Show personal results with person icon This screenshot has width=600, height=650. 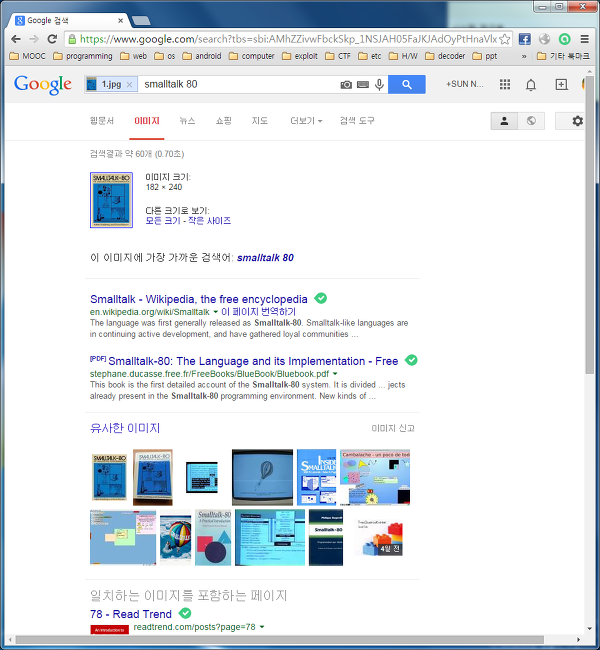point(504,121)
